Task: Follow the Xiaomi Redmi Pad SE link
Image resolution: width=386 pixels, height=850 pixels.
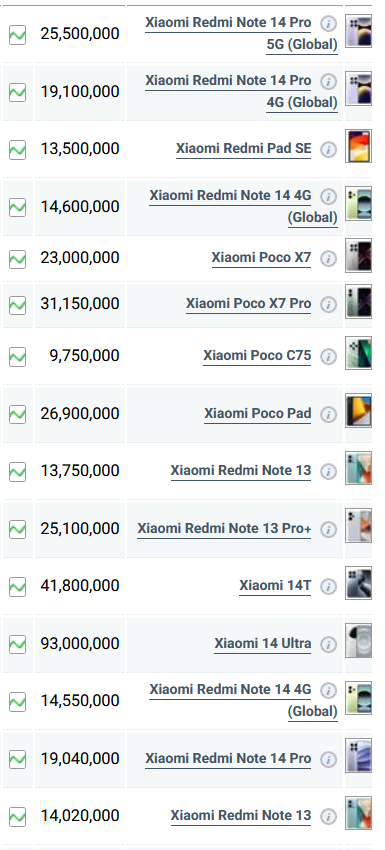Action: (243, 149)
